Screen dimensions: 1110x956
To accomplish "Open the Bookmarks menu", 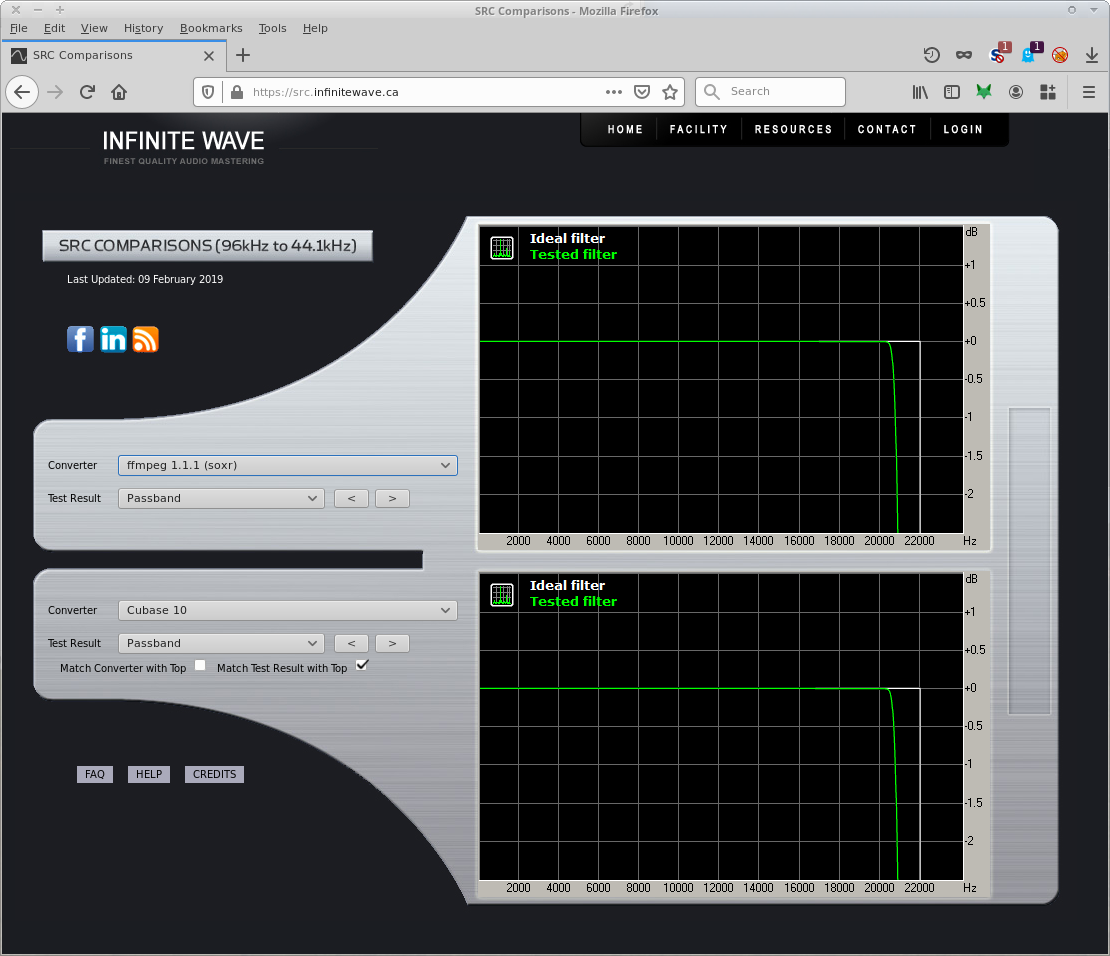I will (x=210, y=28).
